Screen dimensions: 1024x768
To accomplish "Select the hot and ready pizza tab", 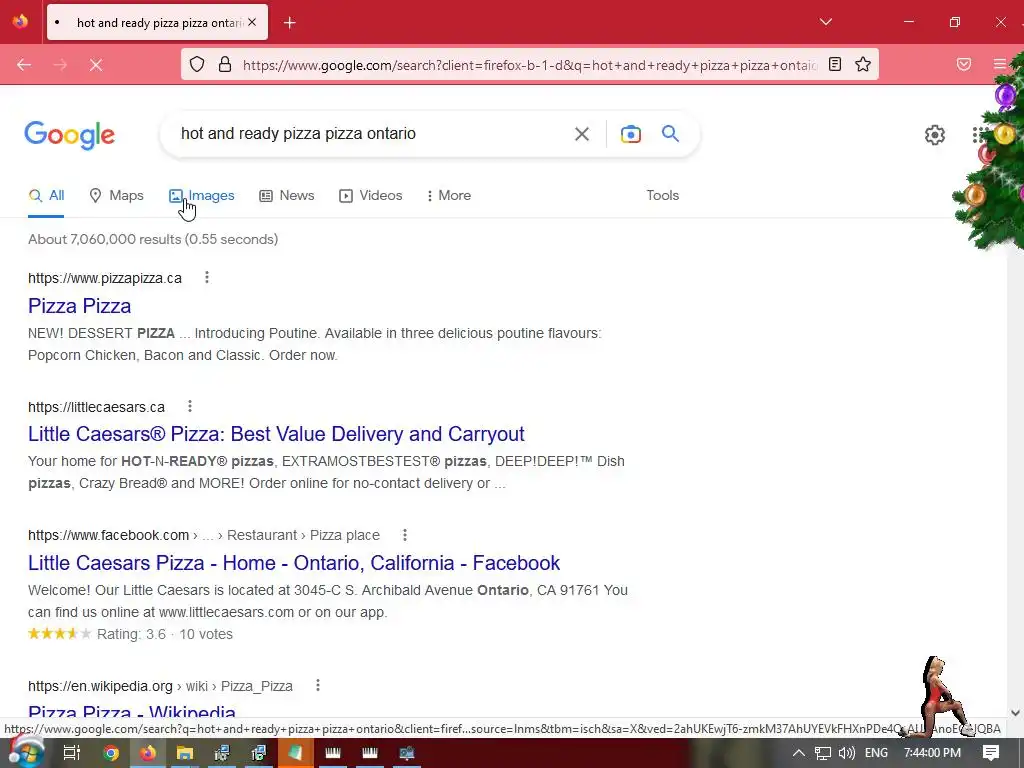I will coord(157,22).
